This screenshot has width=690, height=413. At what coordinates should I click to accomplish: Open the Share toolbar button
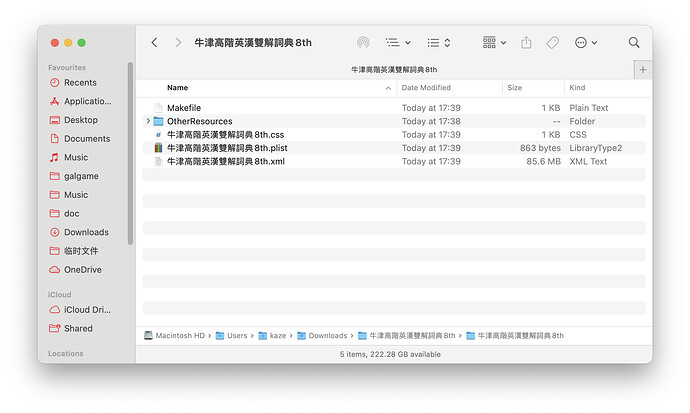pyautogui.click(x=526, y=43)
